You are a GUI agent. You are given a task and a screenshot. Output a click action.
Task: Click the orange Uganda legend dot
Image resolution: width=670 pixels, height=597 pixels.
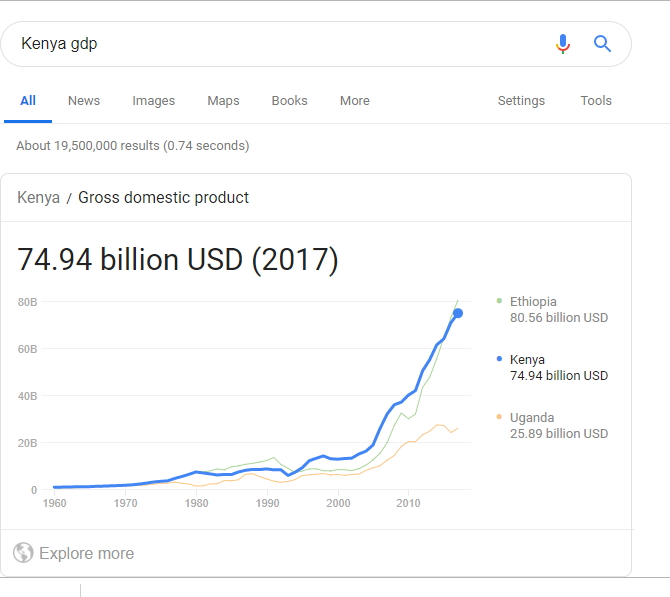point(499,417)
